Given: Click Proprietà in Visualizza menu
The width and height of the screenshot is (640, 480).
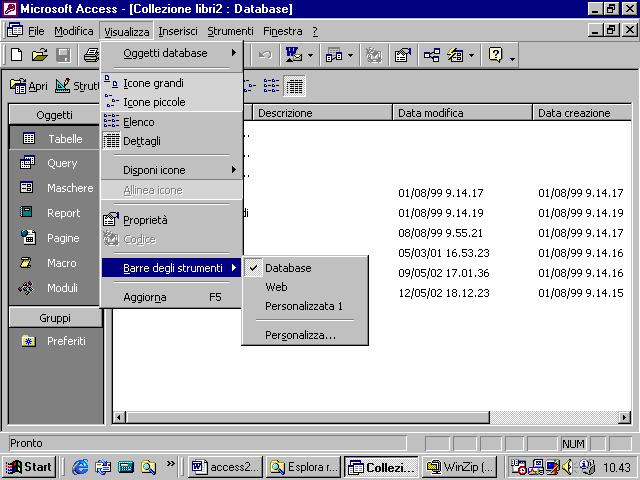Looking at the screenshot, I should [171, 220].
